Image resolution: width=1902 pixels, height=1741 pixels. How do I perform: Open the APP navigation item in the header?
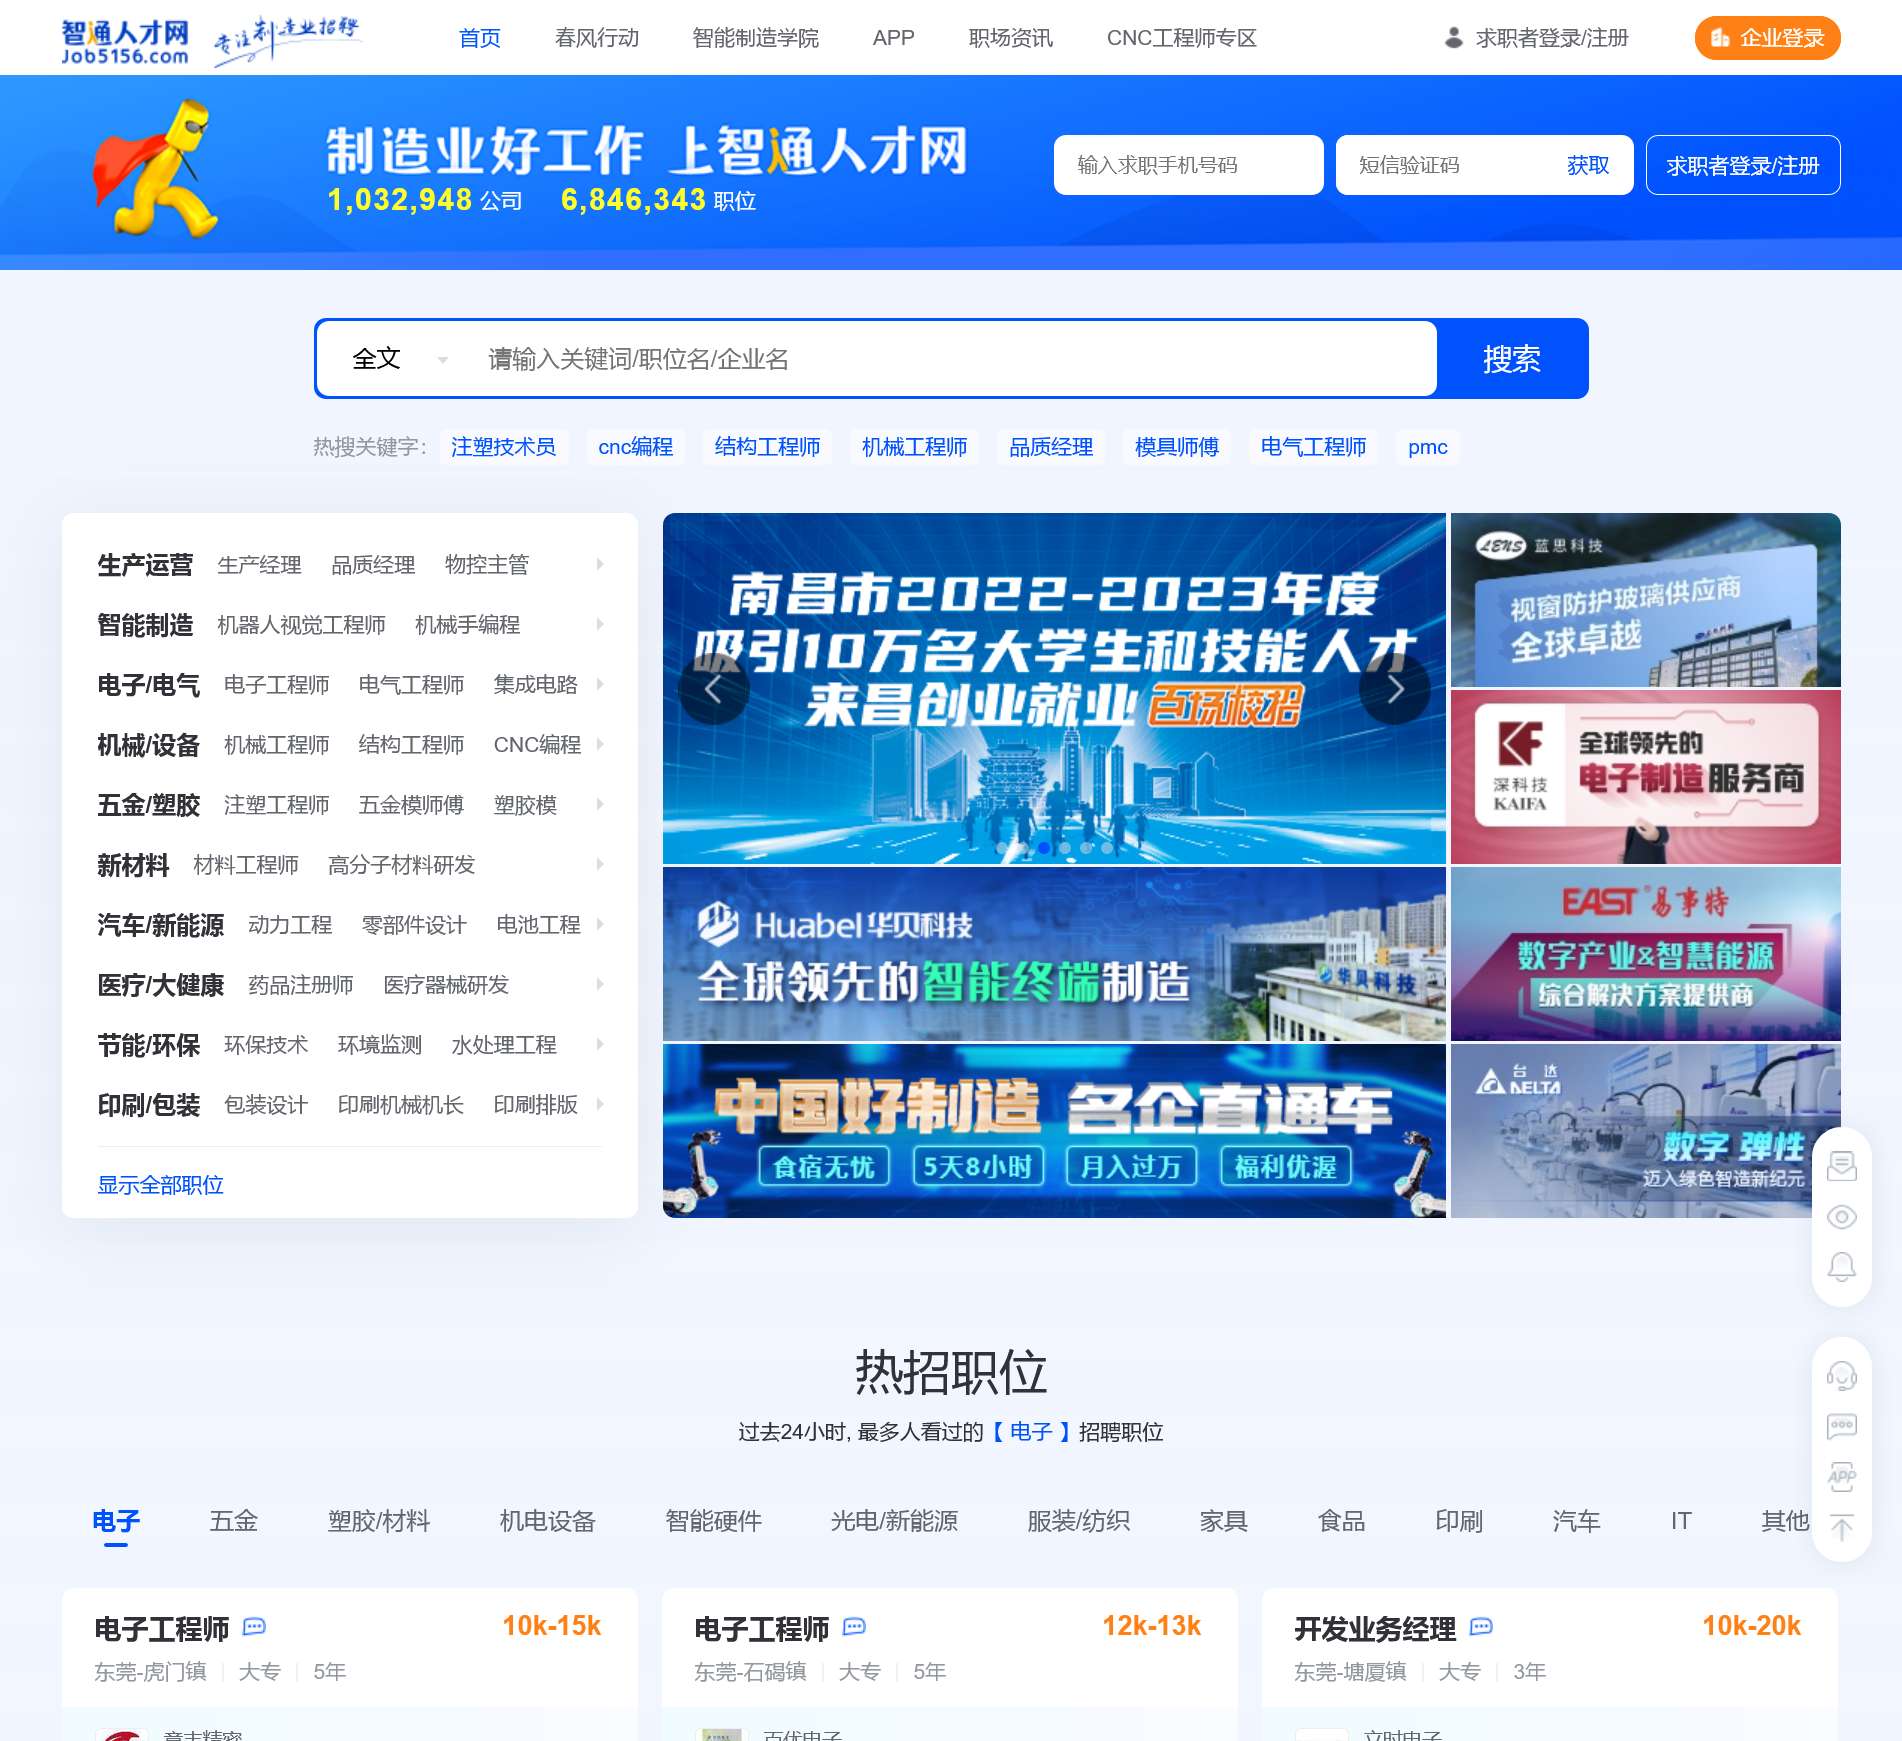click(x=893, y=38)
